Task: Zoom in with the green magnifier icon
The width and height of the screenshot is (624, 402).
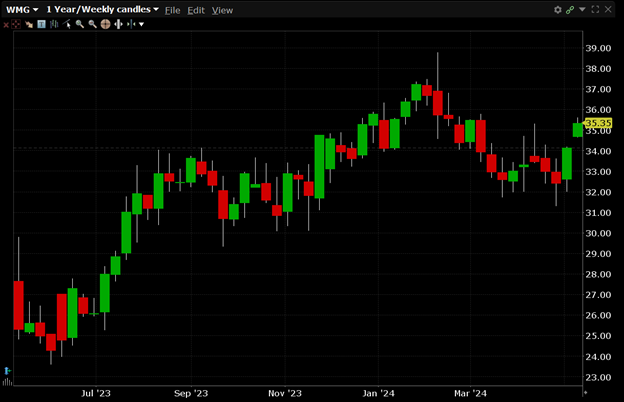Action: [80, 25]
